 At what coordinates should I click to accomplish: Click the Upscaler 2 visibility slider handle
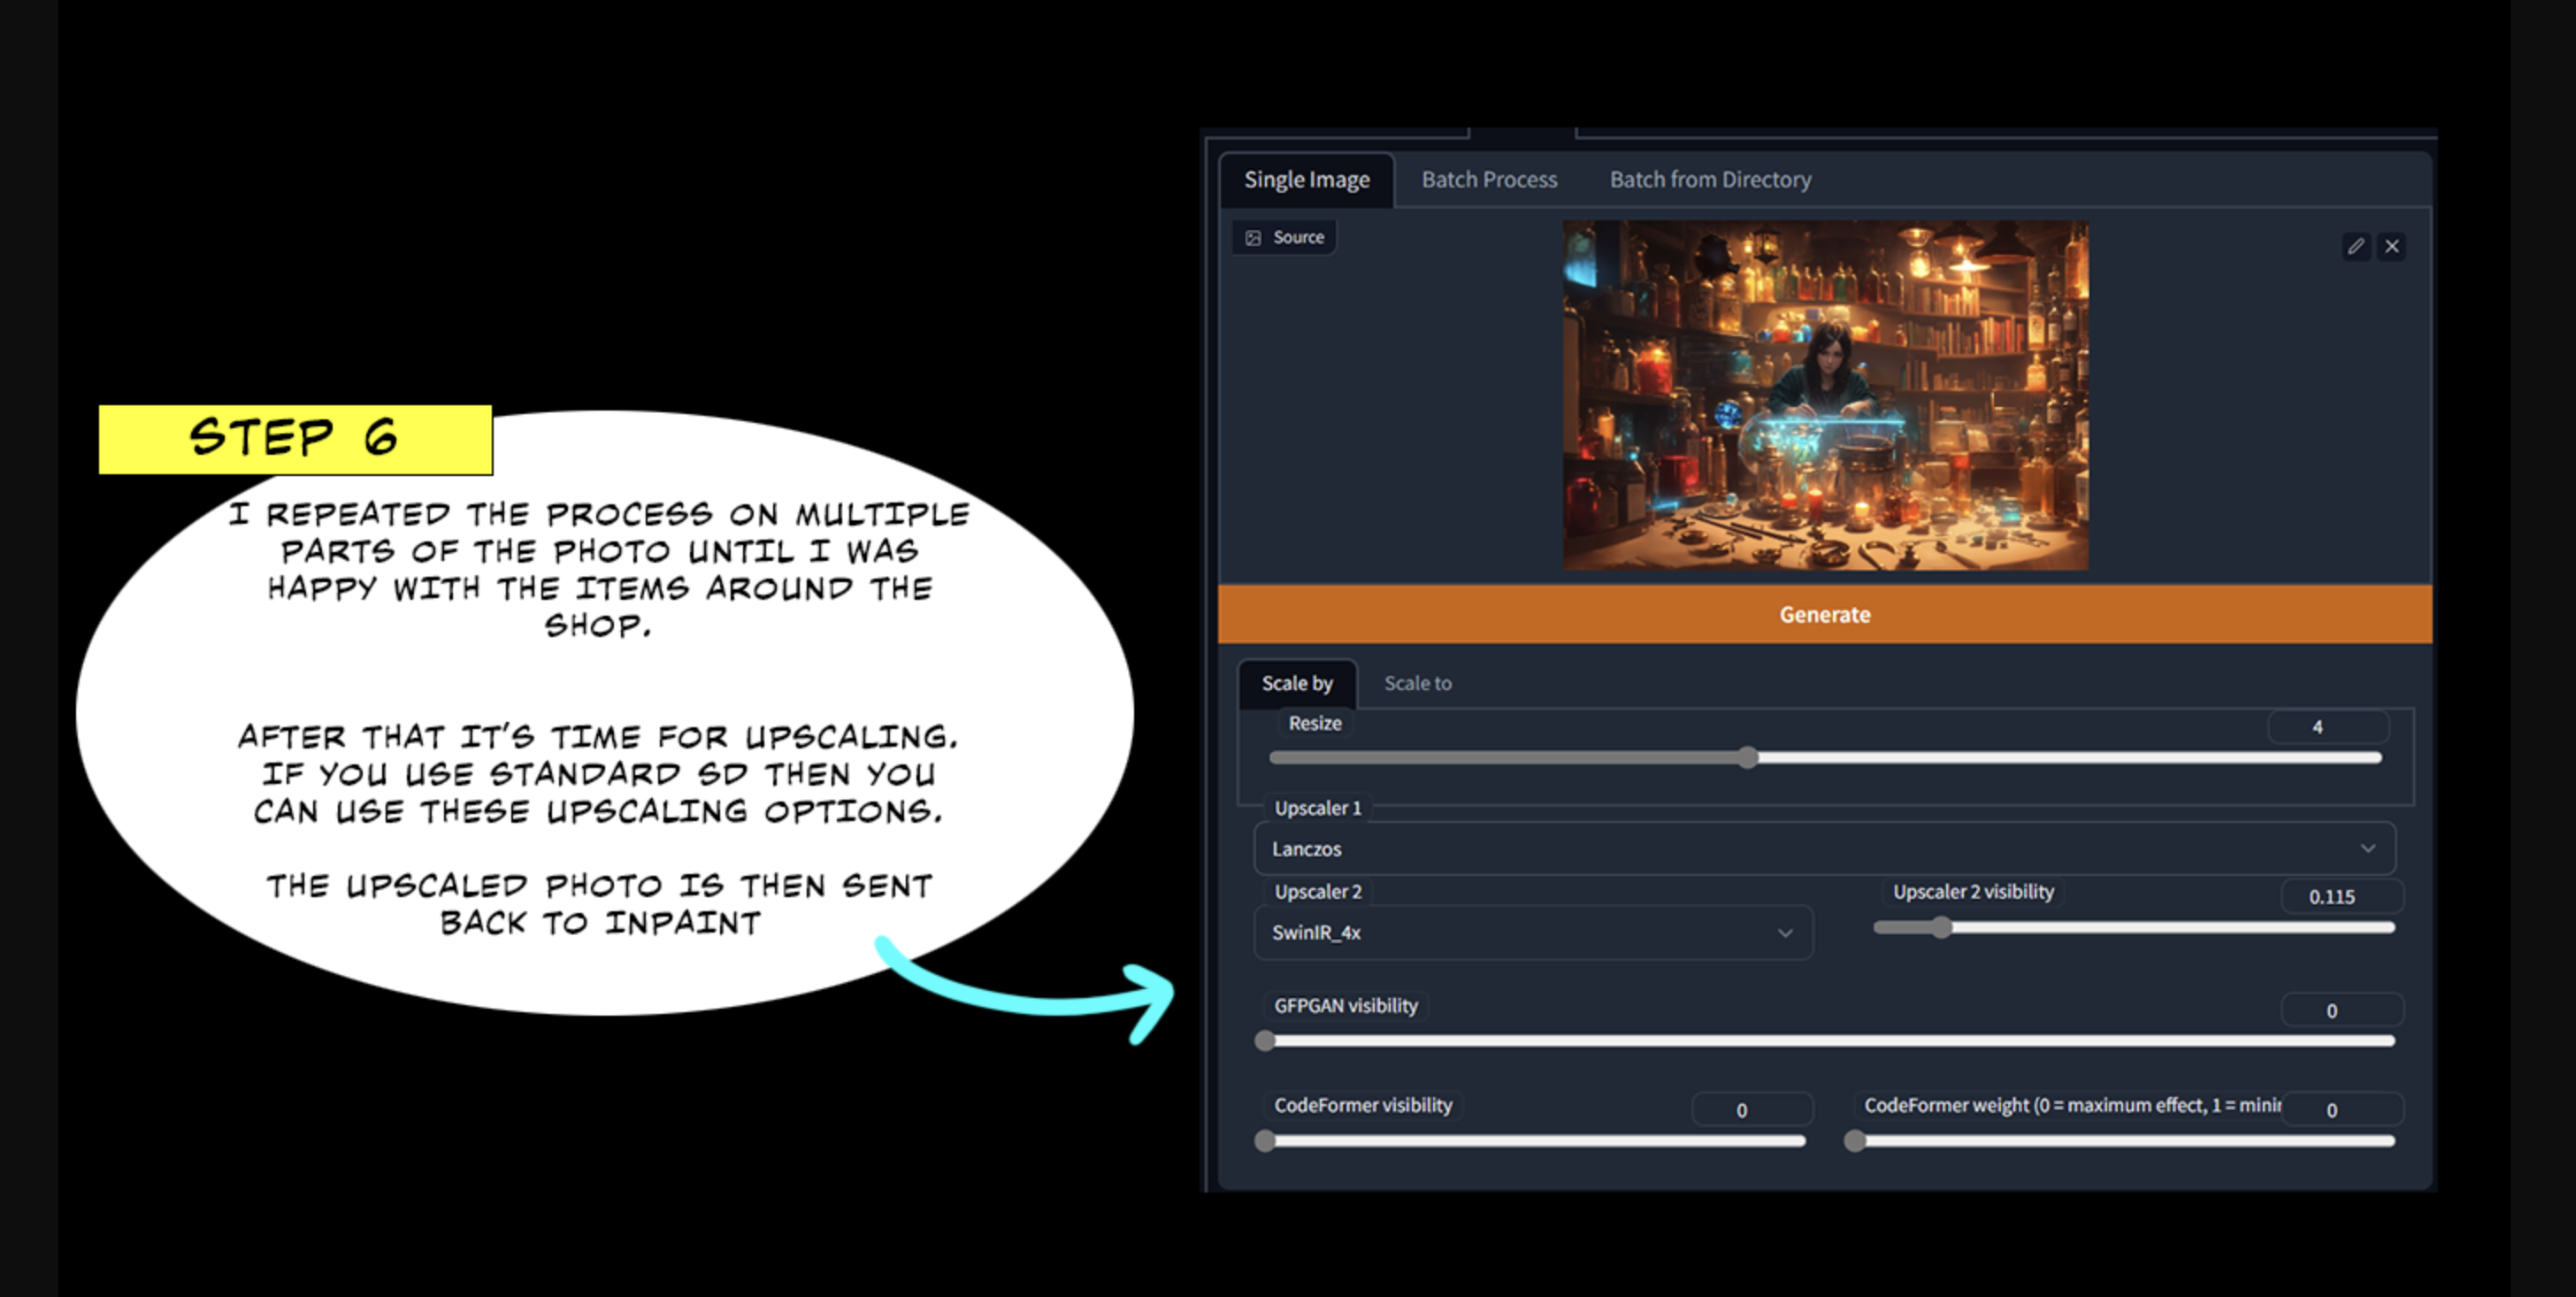pos(1941,928)
